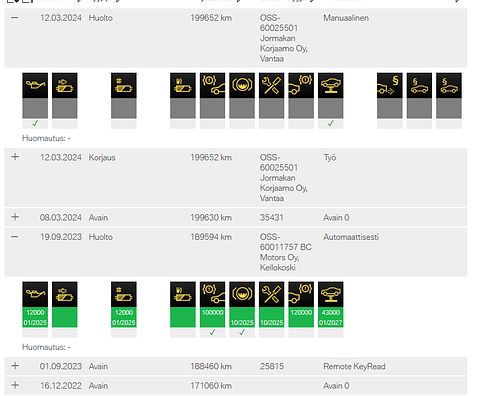This screenshot has width=480, height=396.
Task: Toggle checkmark under car-on-lift, 12.03.2024 service
Action: [331, 124]
